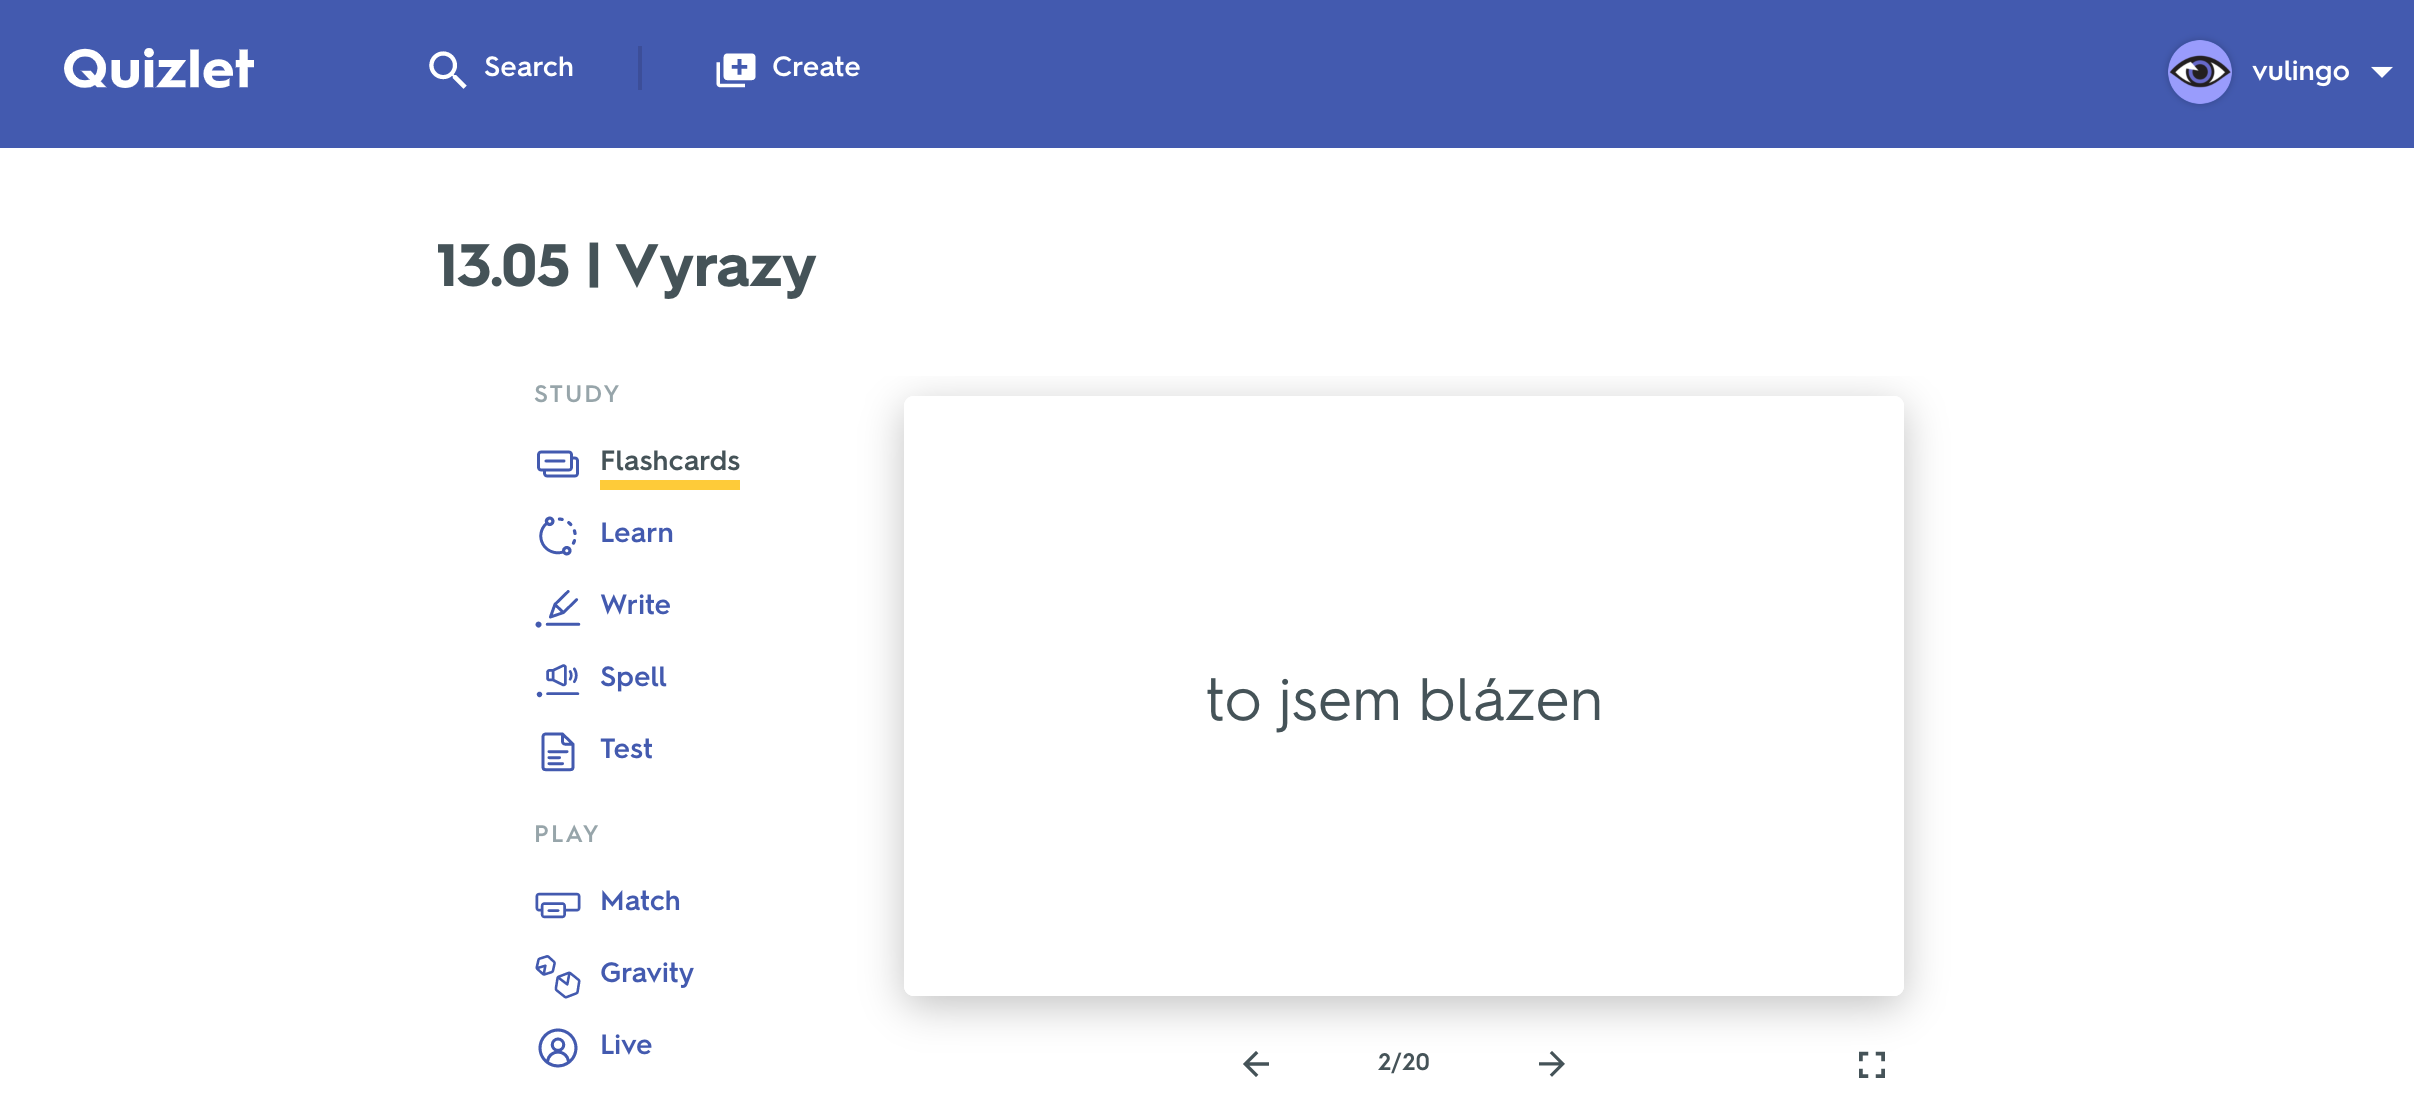Click the vulingo username

(2300, 71)
